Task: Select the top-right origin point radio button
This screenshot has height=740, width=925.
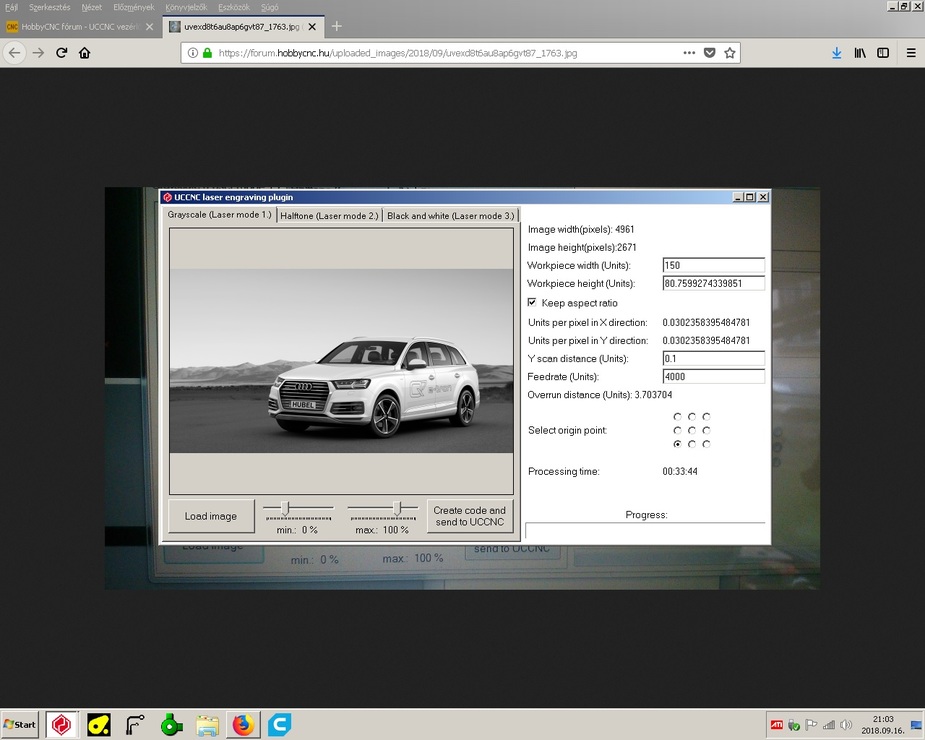Action: [706, 416]
